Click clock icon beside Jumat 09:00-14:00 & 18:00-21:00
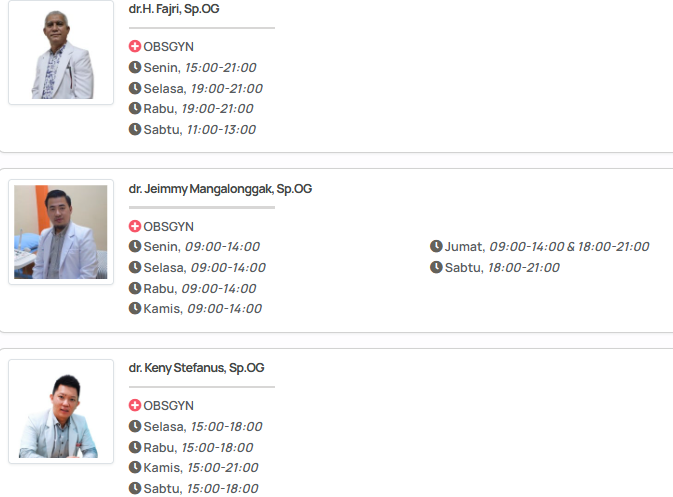 pos(436,247)
